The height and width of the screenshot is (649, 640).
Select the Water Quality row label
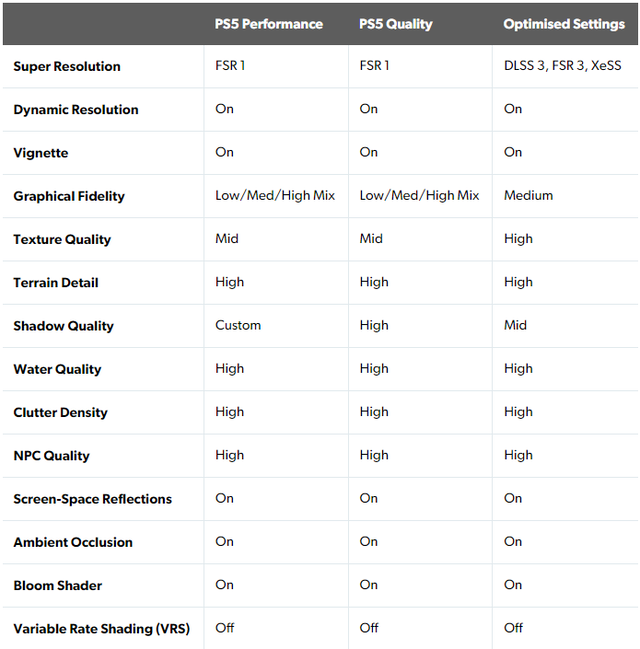[57, 369]
